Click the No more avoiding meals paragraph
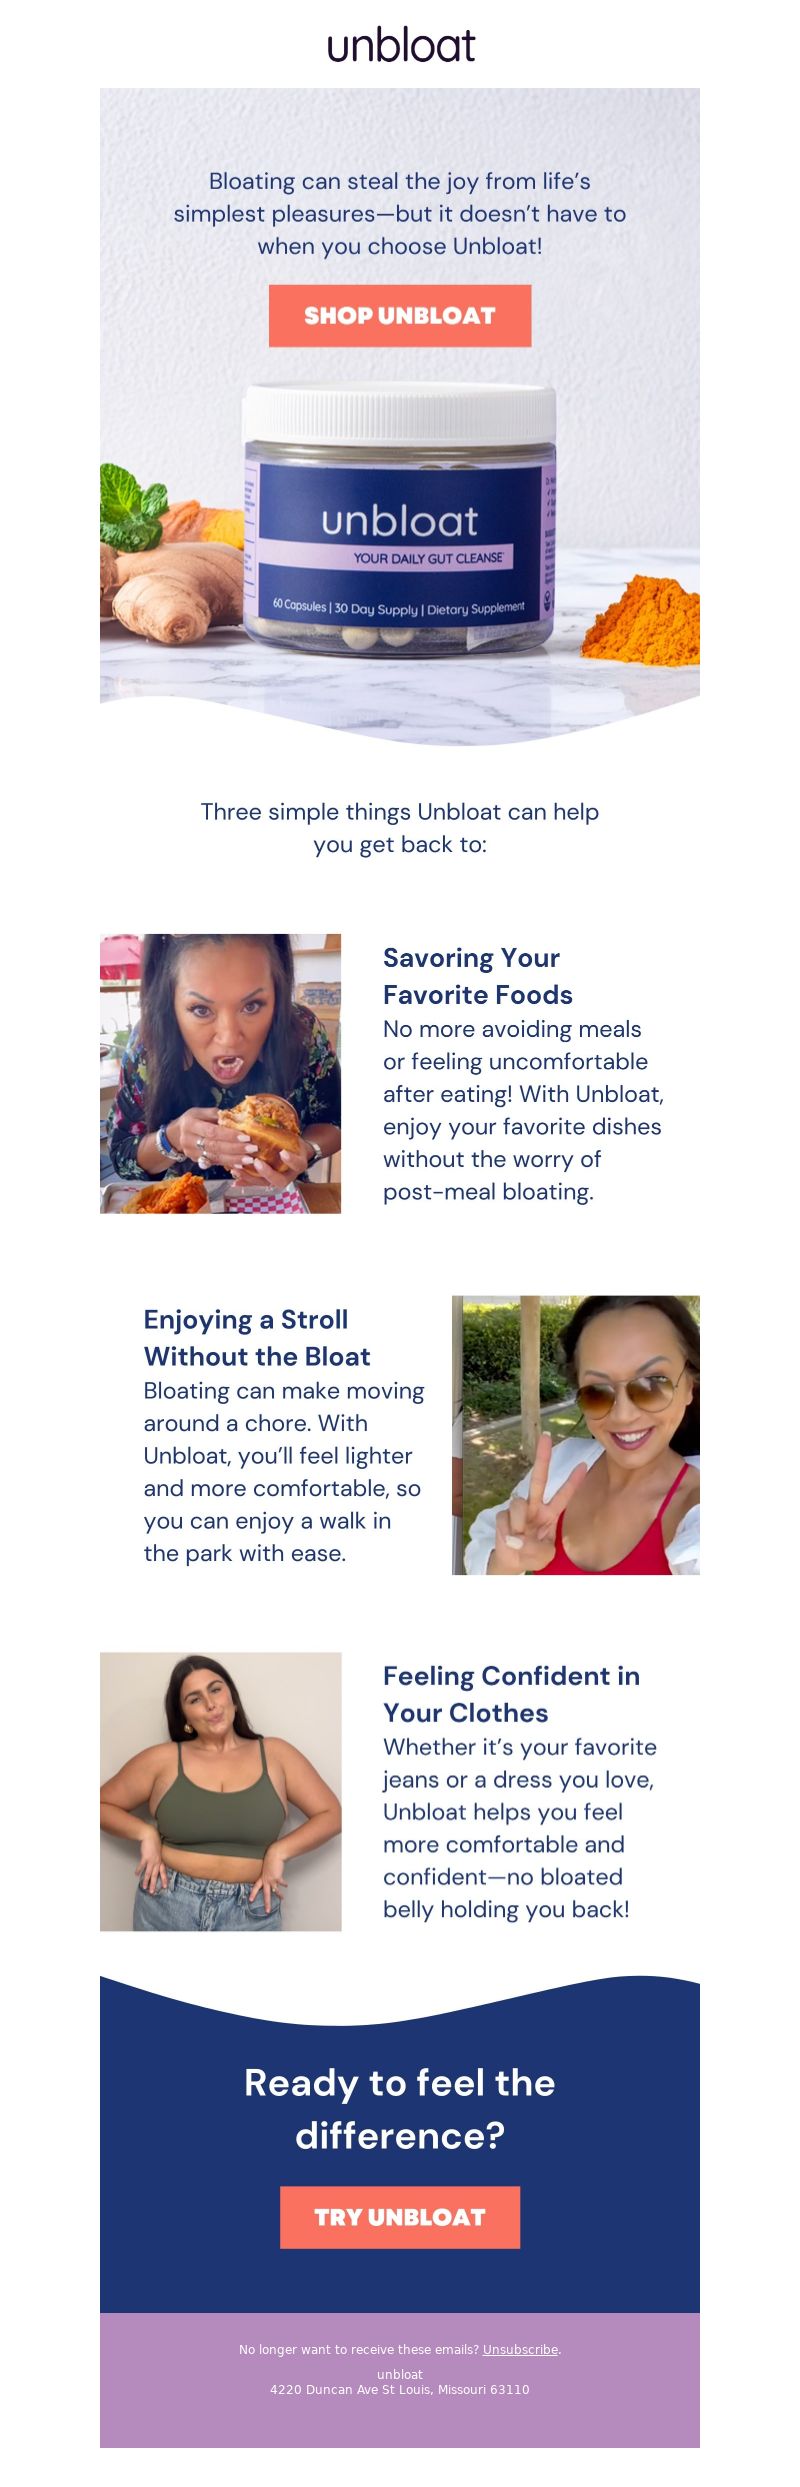This screenshot has width=800, height=2487. 523,1110
